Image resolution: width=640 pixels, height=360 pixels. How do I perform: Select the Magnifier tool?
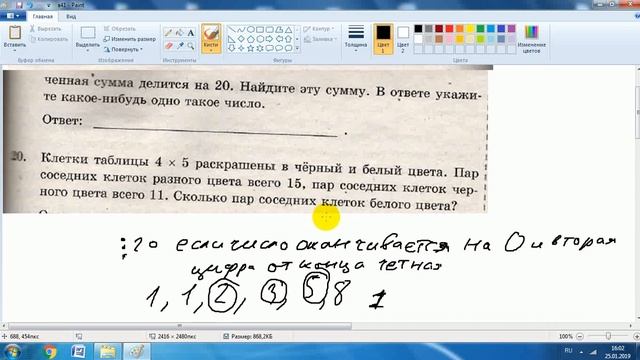coord(191,46)
